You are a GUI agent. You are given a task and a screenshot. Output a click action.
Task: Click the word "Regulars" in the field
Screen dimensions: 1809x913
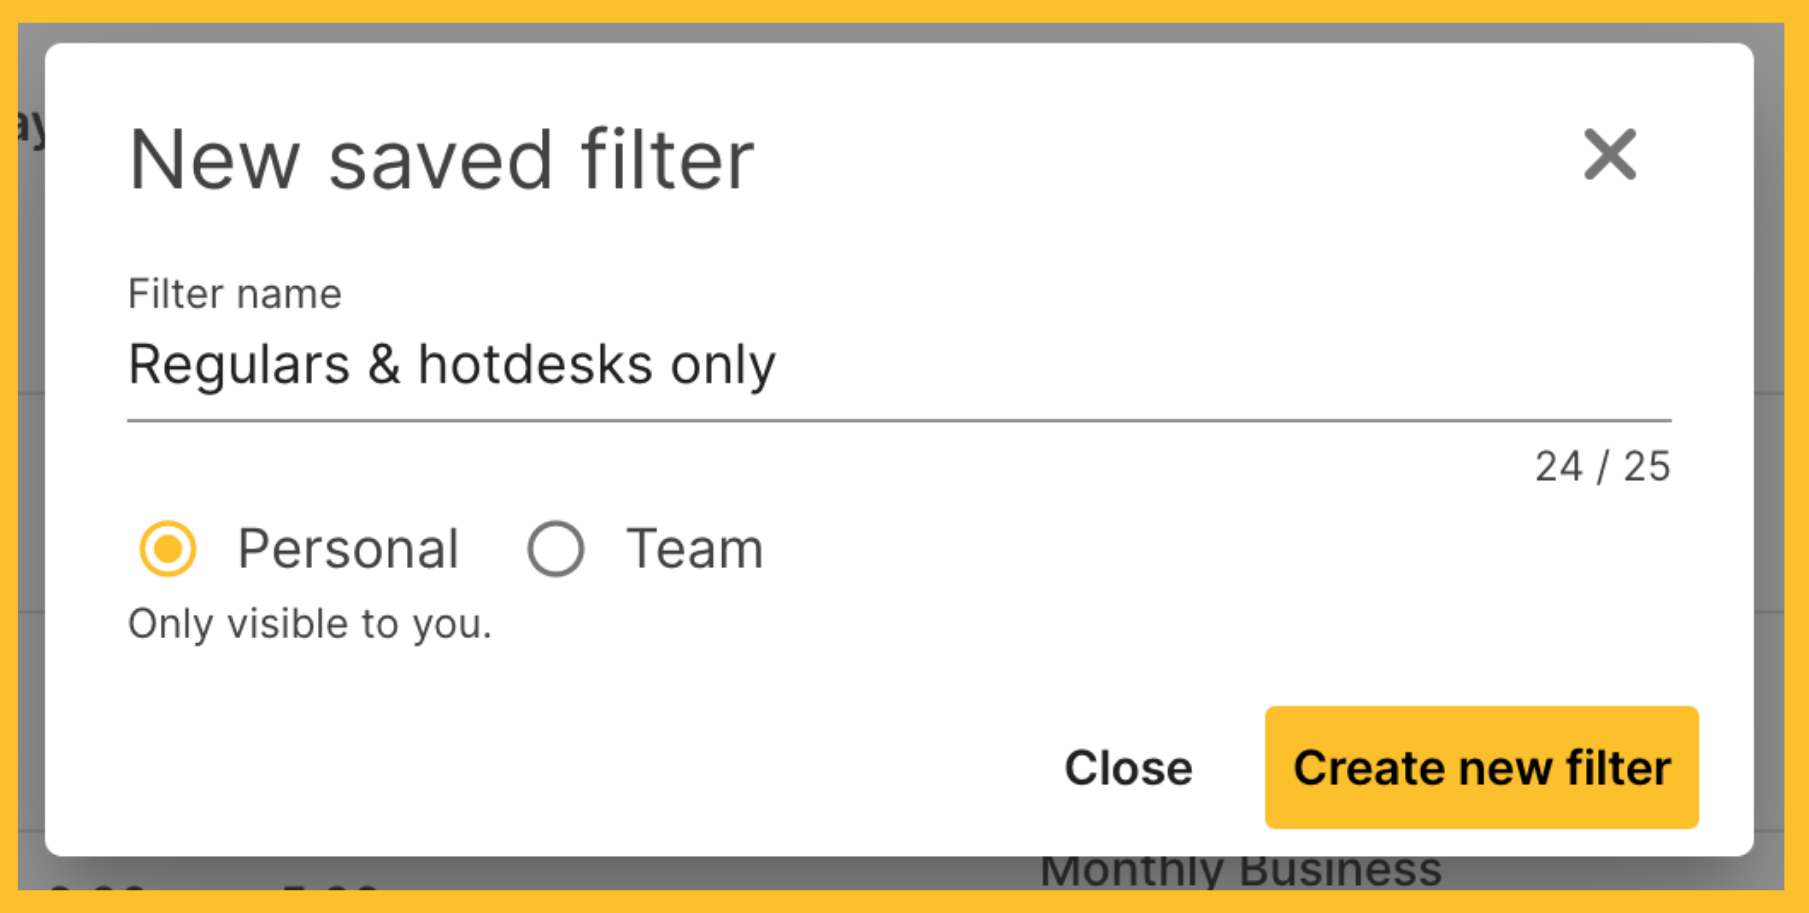239,365
